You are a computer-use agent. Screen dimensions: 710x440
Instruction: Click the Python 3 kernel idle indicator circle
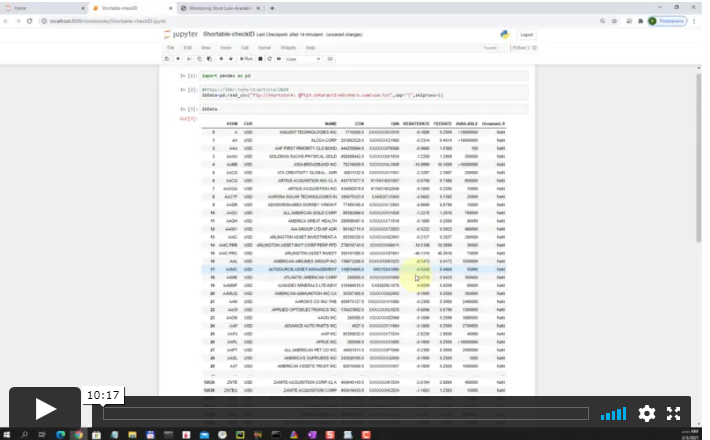tap(534, 48)
